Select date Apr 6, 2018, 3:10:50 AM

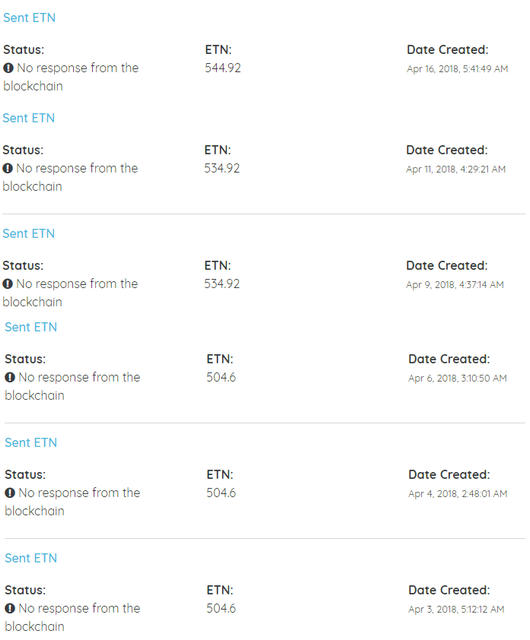458,378
